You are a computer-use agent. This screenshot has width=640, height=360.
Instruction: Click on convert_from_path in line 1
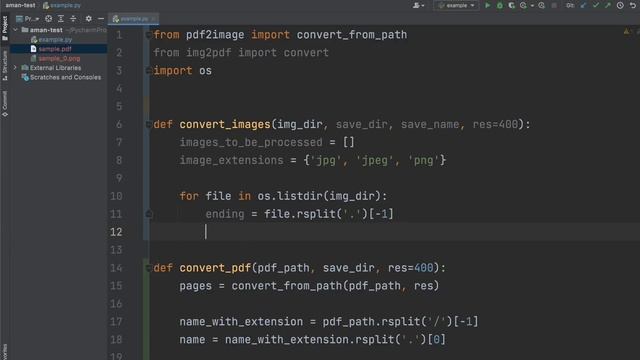(352, 35)
